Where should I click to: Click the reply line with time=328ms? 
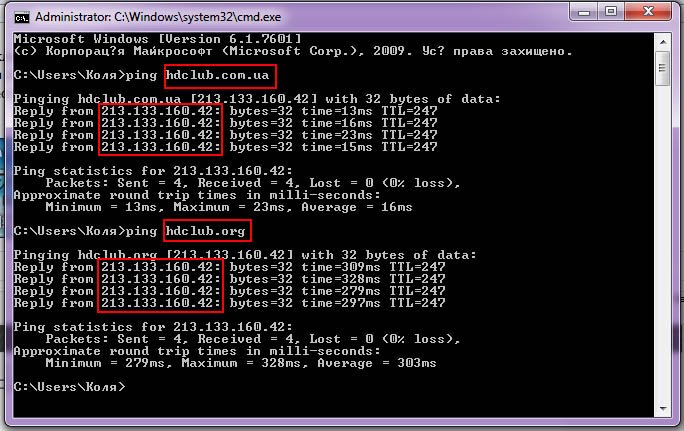[x=229, y=279]
